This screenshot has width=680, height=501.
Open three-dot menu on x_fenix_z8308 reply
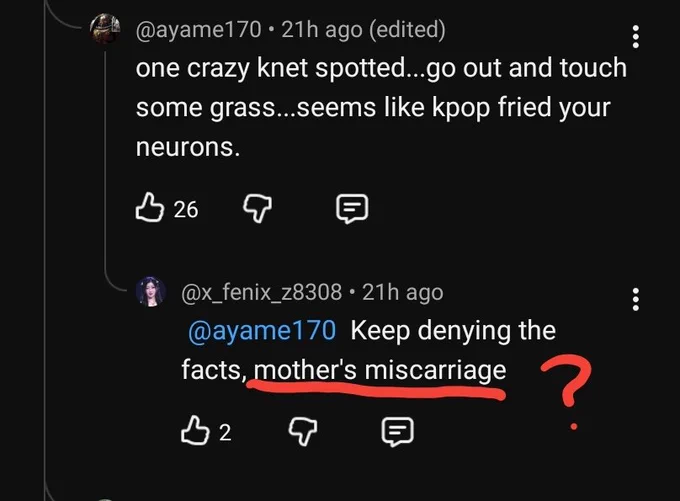(x=635, y=299)
